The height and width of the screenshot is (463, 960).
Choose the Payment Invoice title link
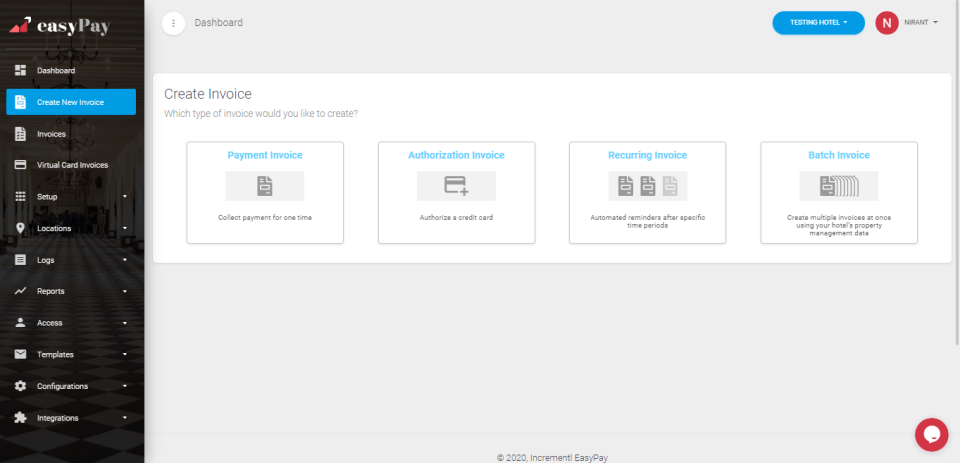point(265,156)
